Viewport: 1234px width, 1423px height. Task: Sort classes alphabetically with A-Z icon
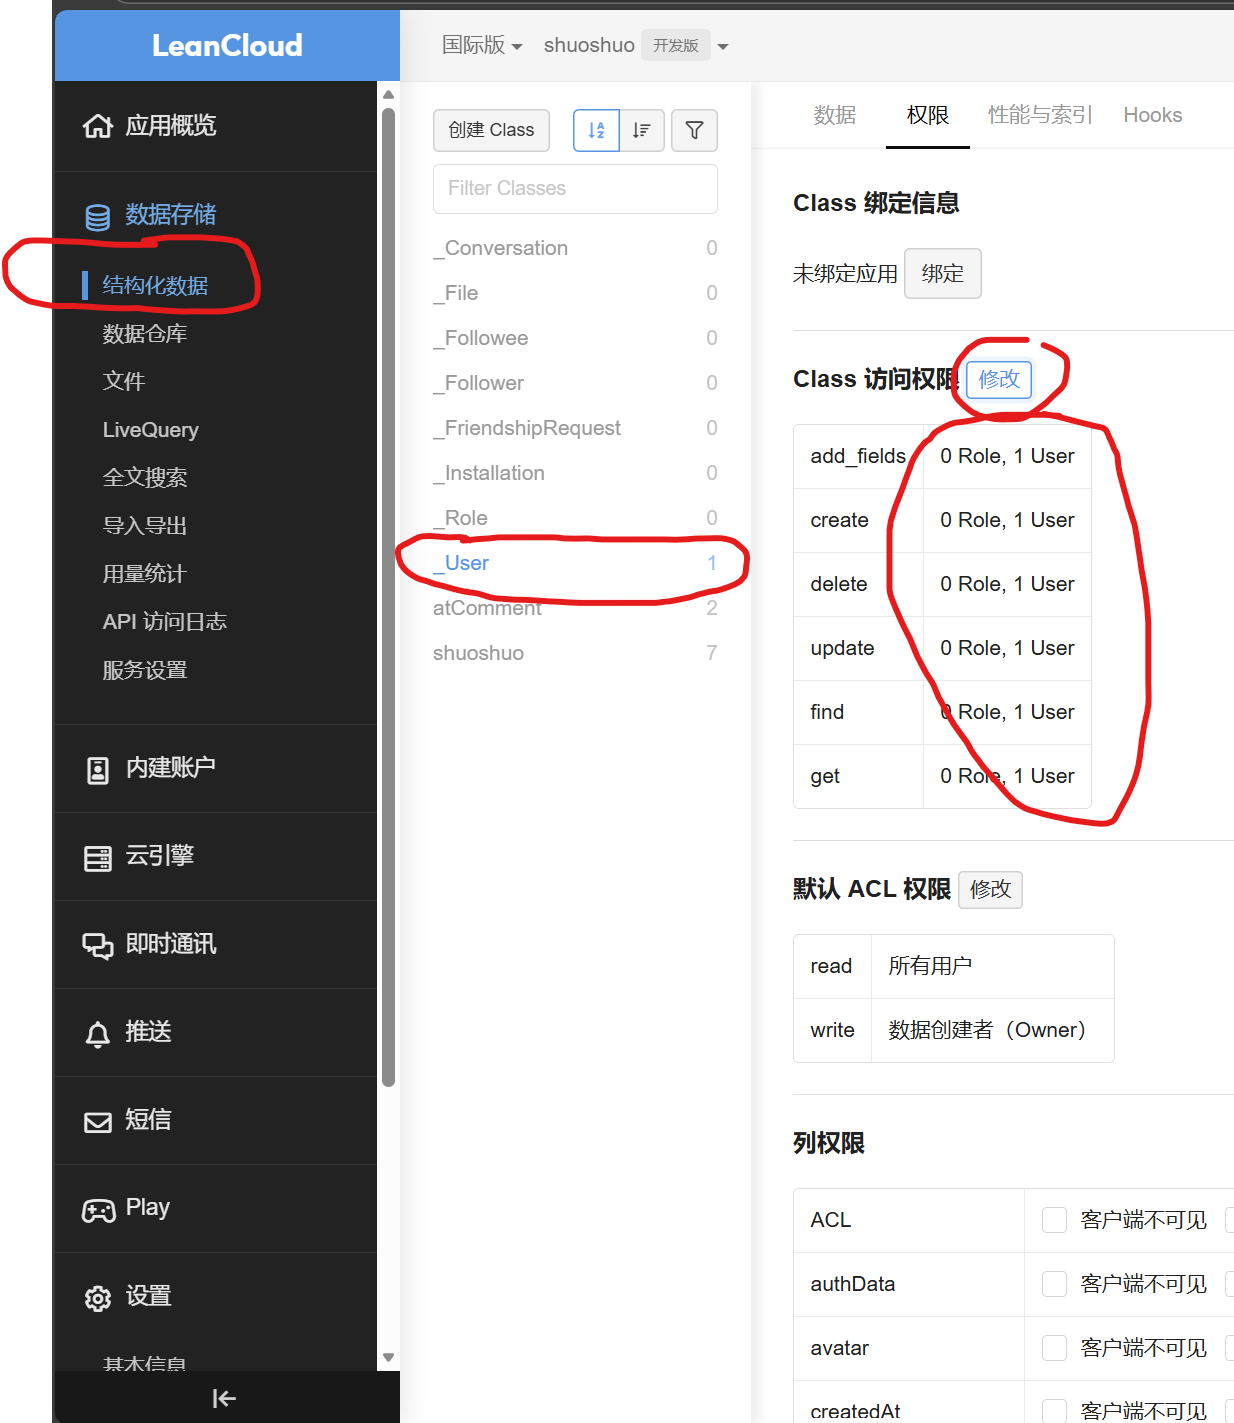pyautogui.click(x=596, y=130)
